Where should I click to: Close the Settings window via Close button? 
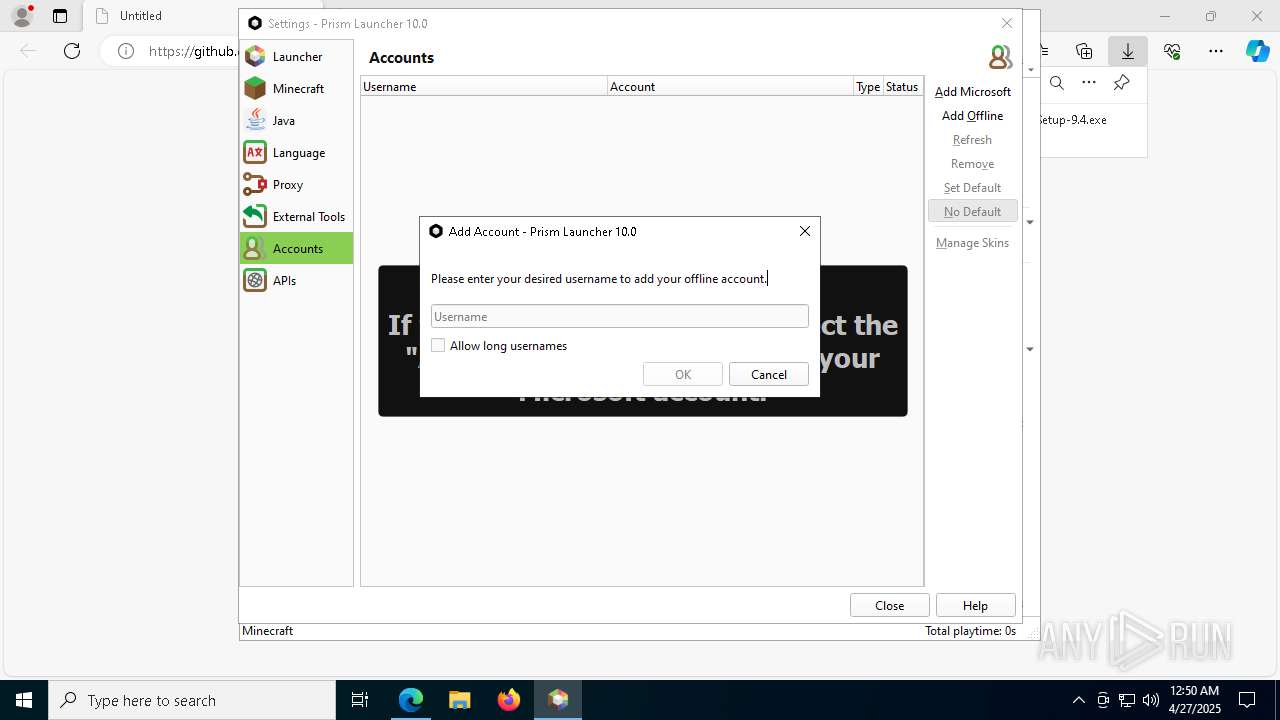[889, 605]
